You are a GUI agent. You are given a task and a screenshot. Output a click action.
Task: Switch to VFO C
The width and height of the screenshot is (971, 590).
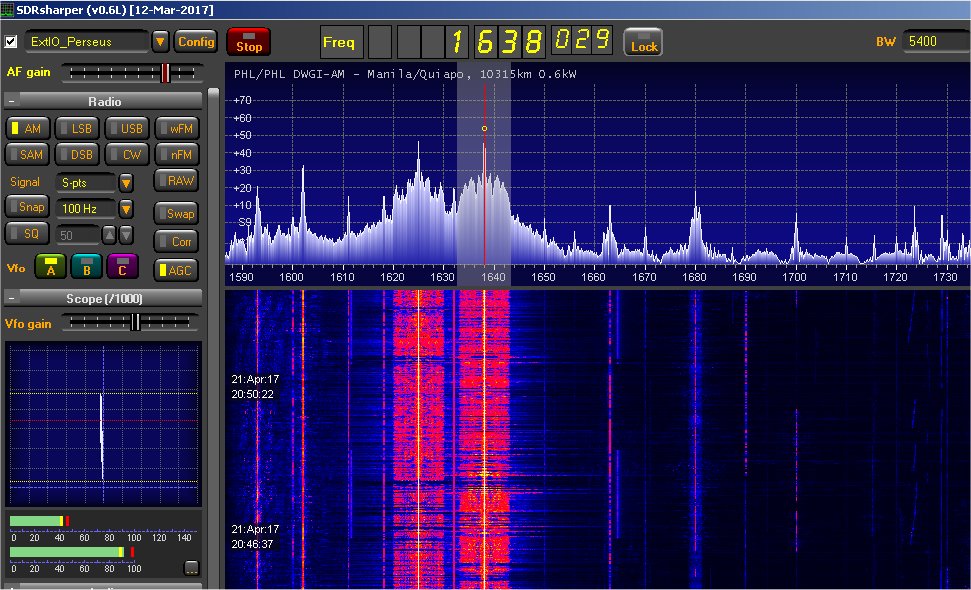[x=122, y=267]
